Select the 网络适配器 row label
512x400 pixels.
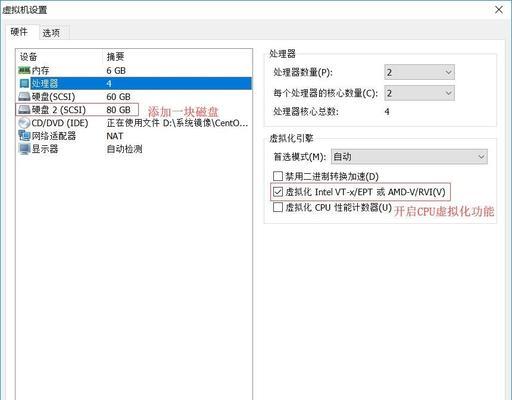tap(54, 136)
